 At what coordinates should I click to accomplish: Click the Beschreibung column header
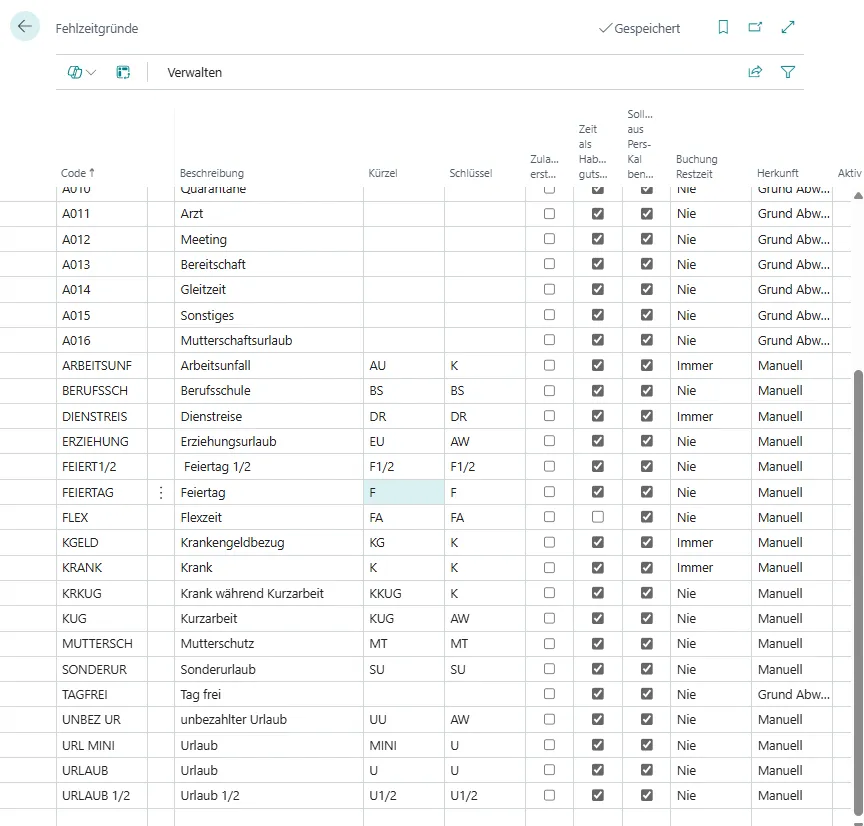(212, 173)
